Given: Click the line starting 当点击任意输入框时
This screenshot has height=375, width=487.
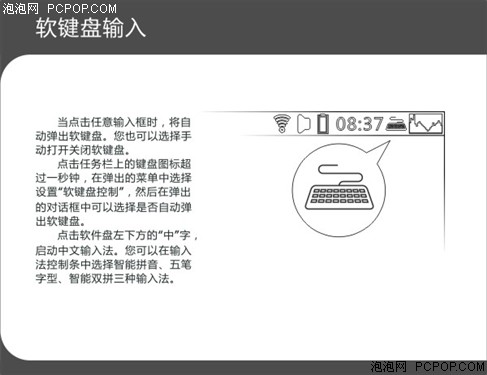Looking at the screenshot, I should pyautogui.click(x=124, y=122).
